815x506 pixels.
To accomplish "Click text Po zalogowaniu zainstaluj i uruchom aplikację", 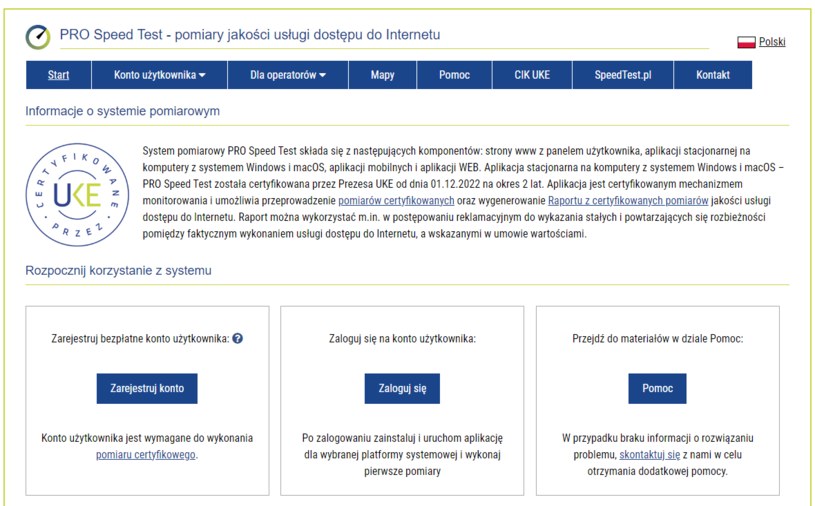I will (x=402, y=438).
